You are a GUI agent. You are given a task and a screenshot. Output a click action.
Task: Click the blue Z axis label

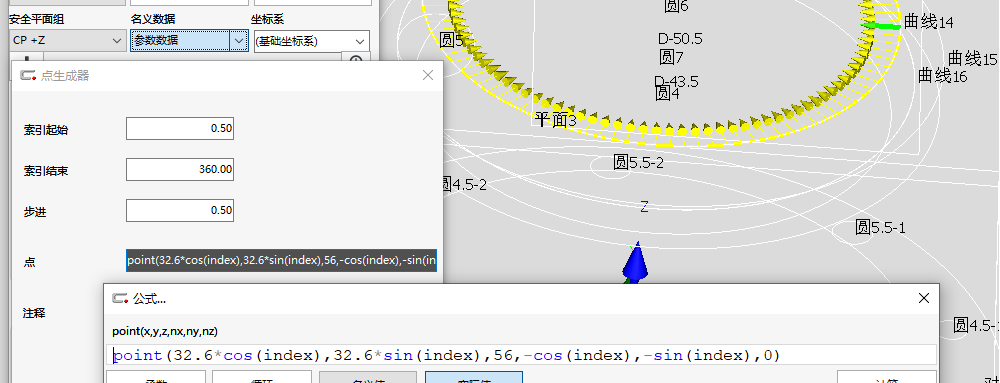click(x=644, y=206)
